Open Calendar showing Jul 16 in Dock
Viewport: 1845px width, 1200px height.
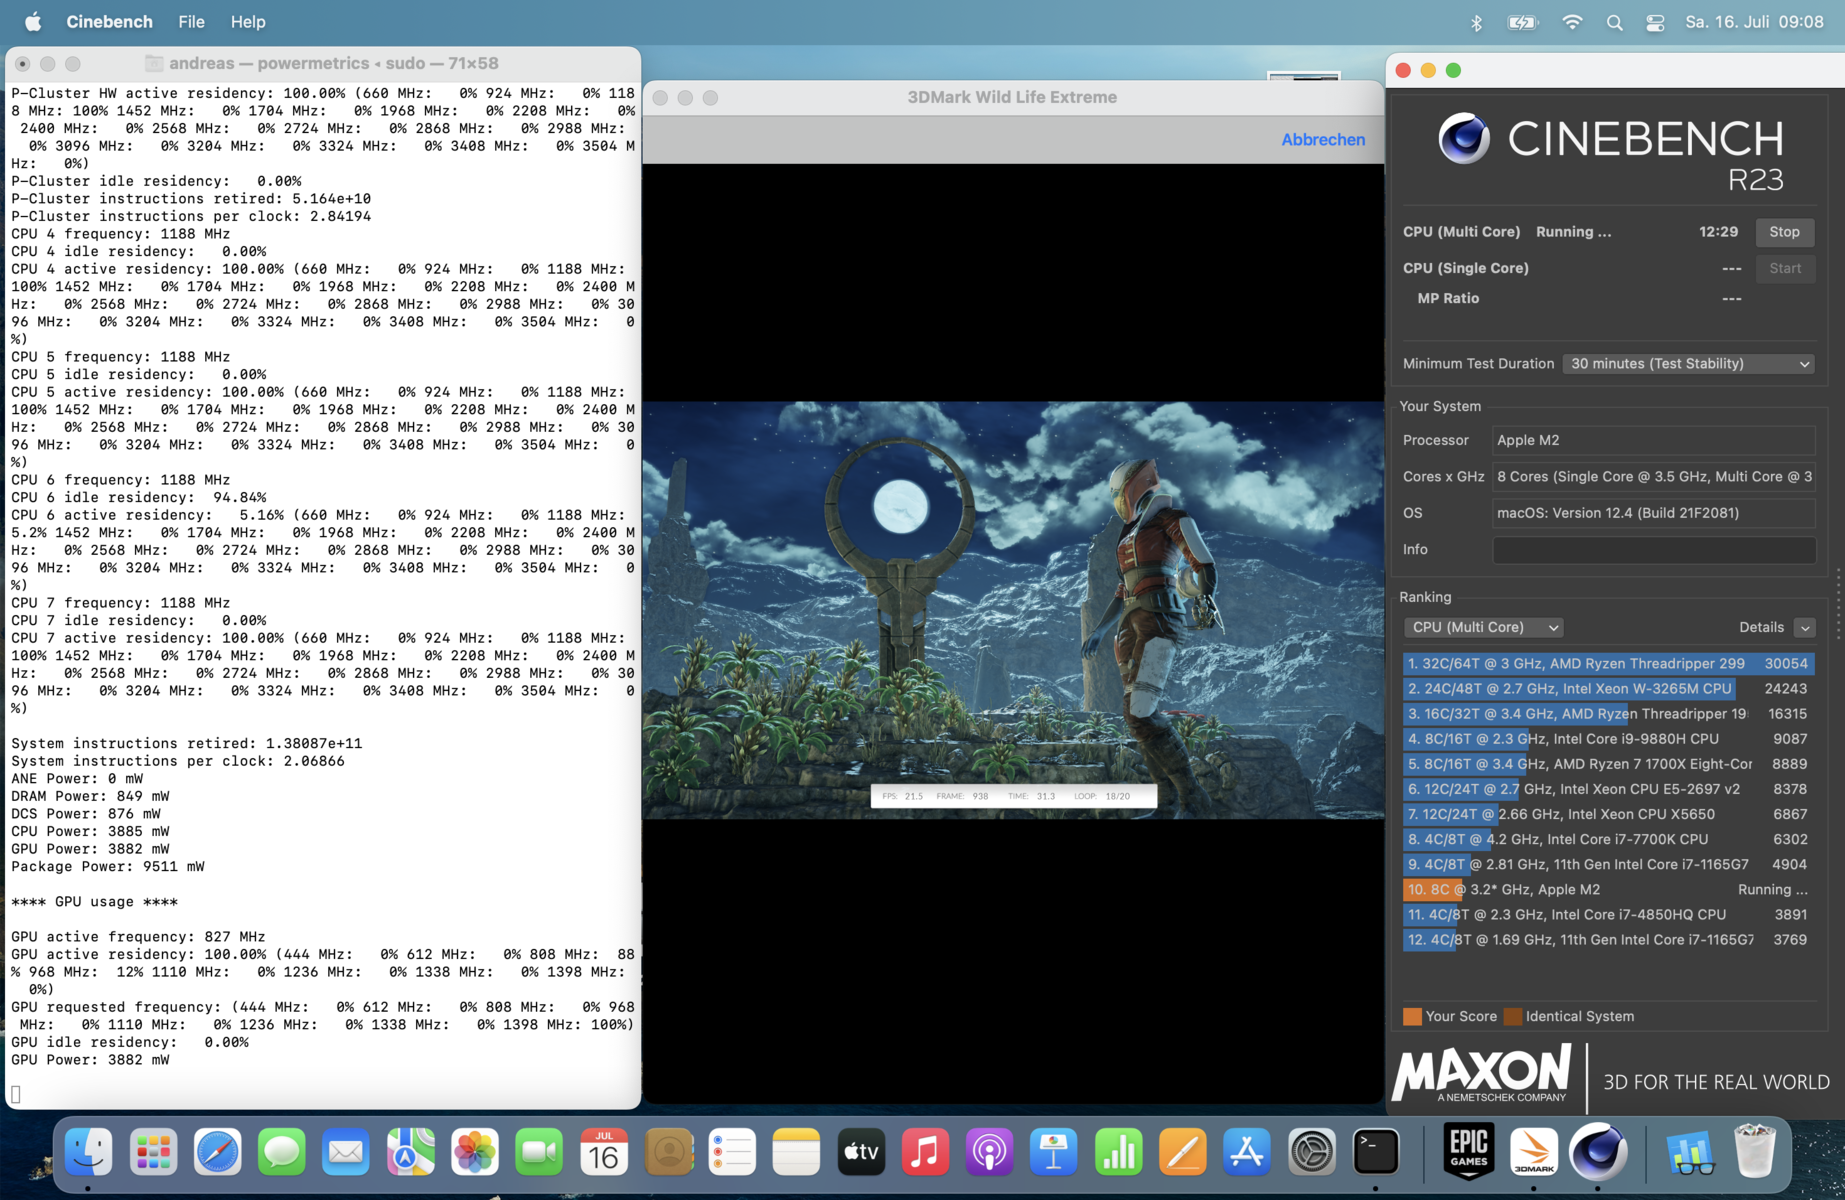pos(603,1152)
